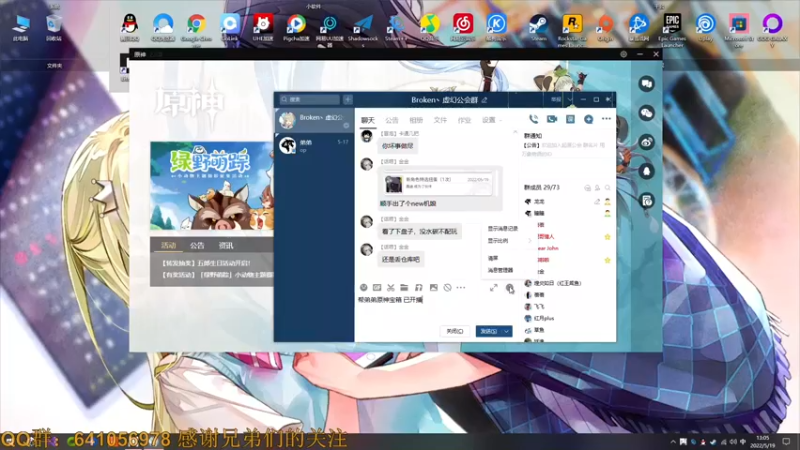Image resolution: width=800 pixels, height=450 pixels.
Task: Open Google Chrome desktop shortcut
Action: (196, 29)
